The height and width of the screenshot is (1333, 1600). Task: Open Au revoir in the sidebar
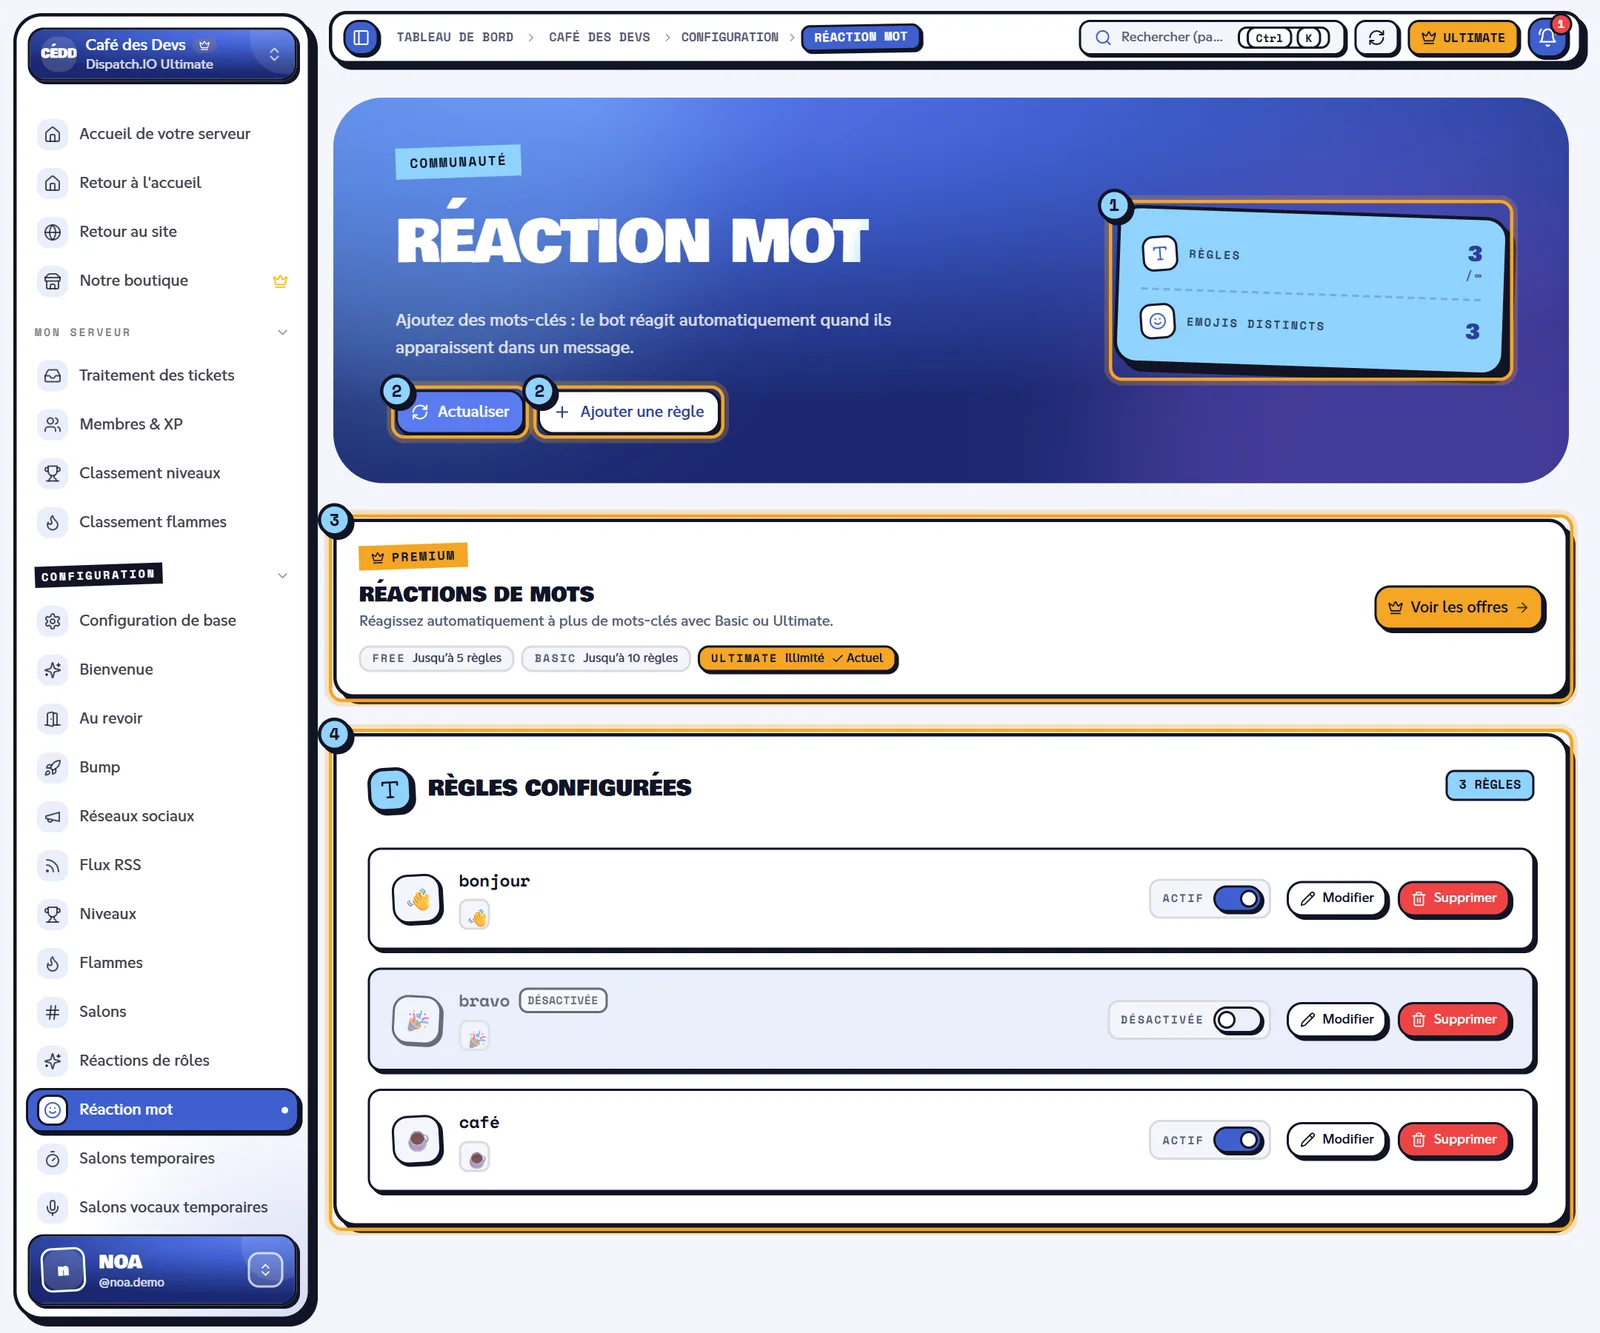[x=163, y=719]
